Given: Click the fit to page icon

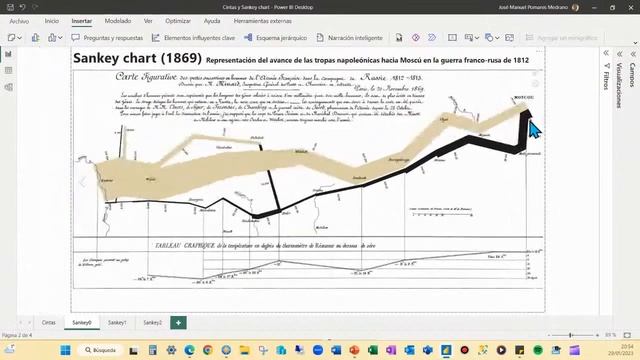Looking at the screenshot, I should tap(627, 335).
